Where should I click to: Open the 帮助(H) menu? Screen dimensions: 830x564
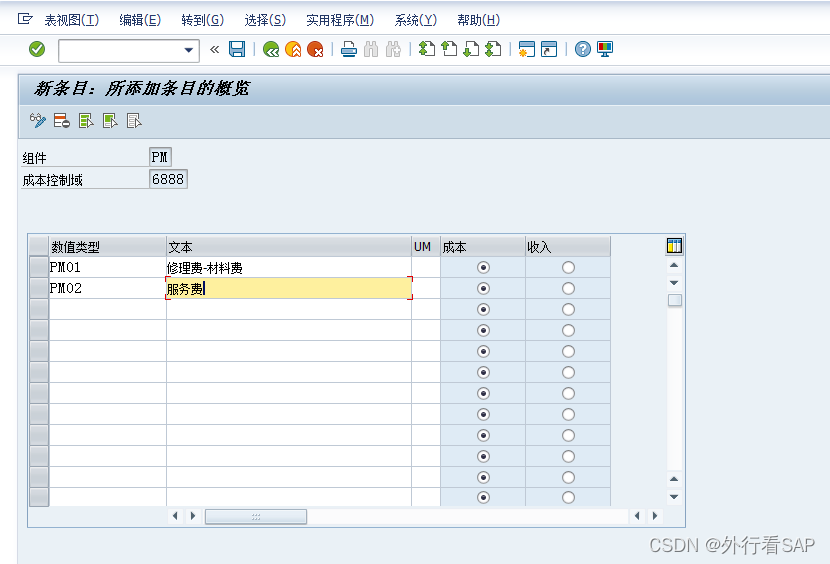pos(479,20)
